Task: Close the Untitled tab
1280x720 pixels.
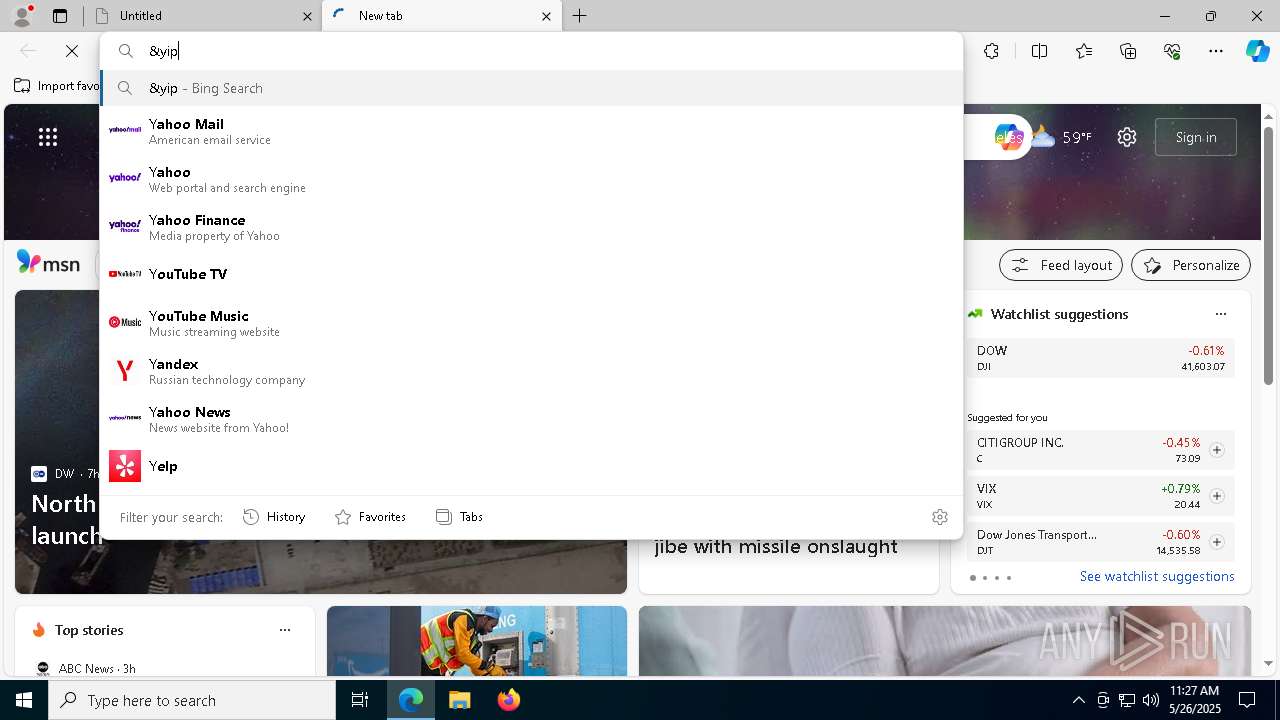Action: coord(307,16)
